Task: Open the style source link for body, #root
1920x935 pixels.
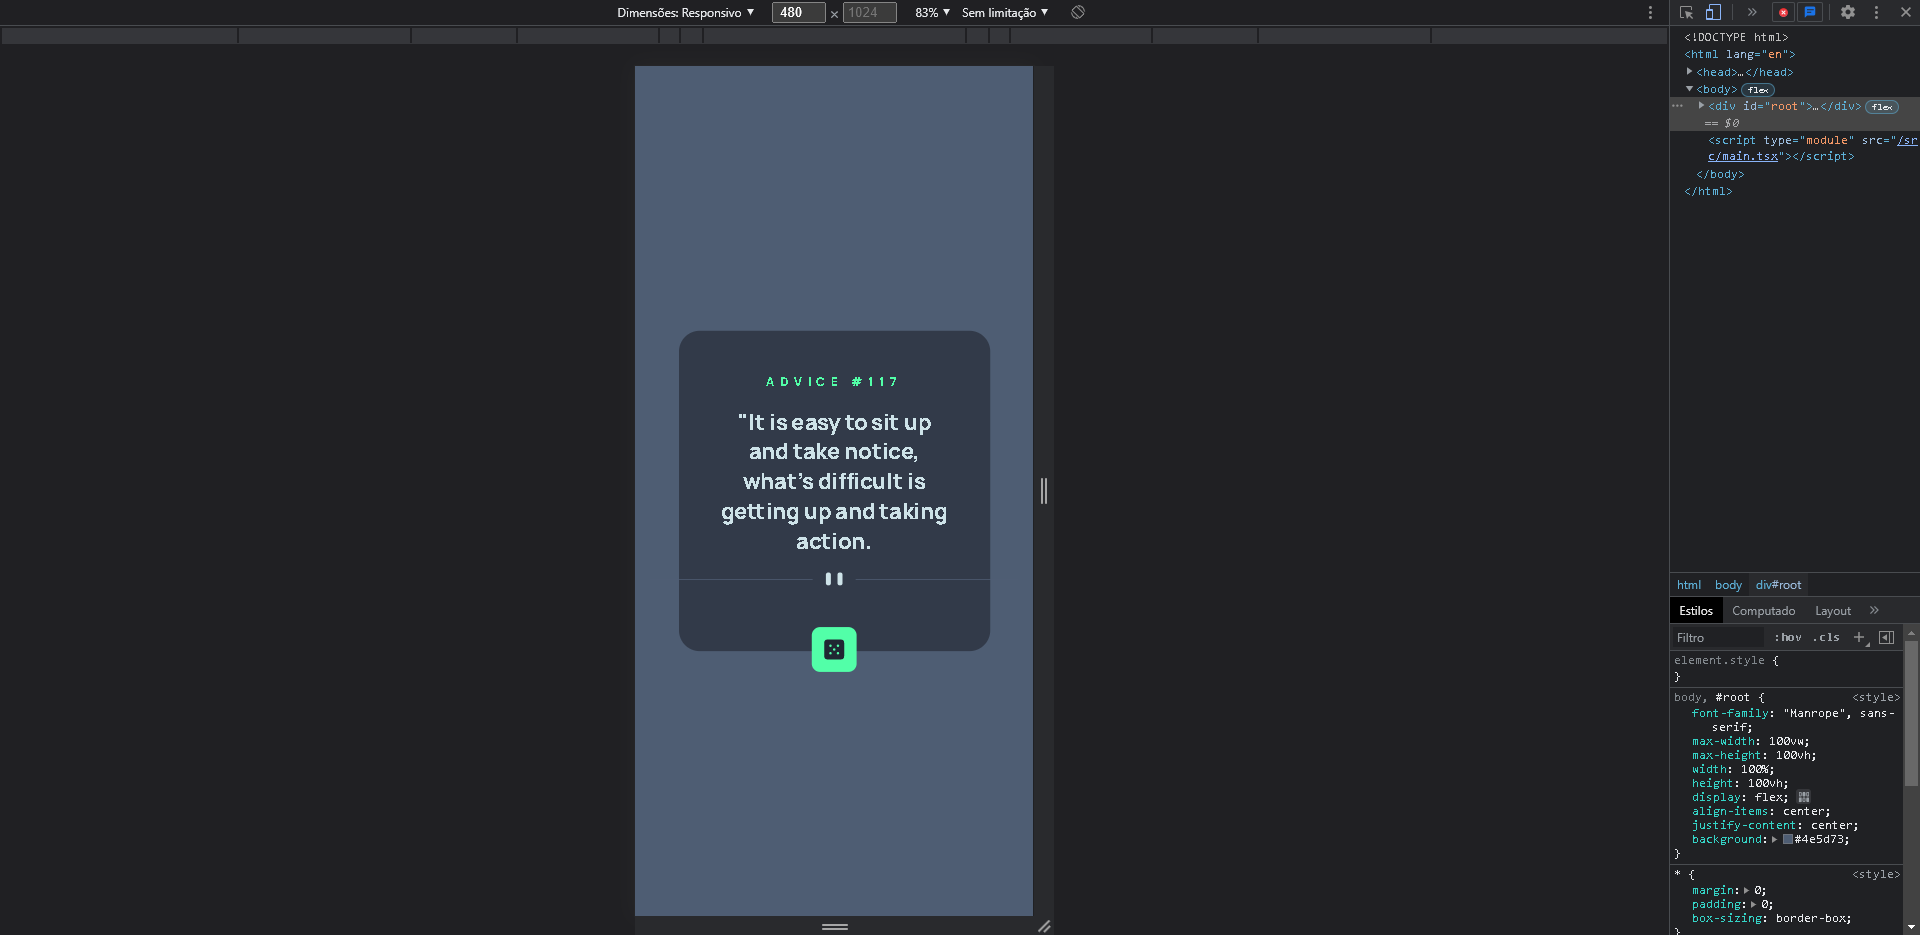Action: [x=1876, y=697]
